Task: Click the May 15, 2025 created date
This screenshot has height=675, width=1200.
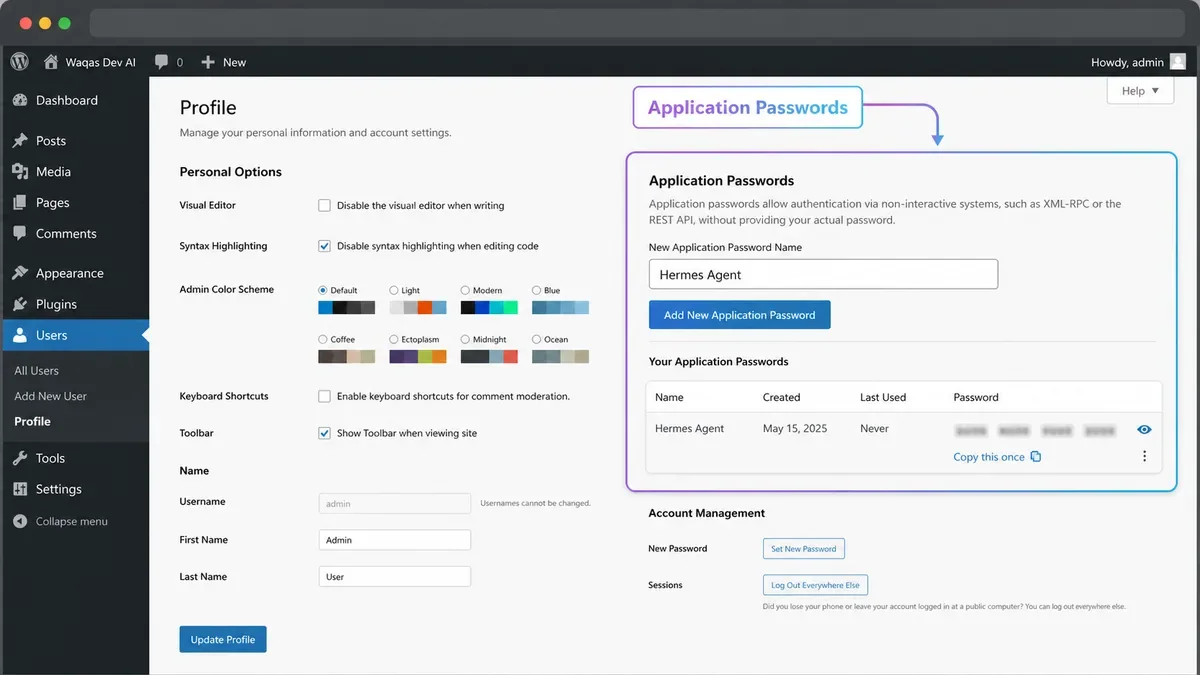Action: 795,428
